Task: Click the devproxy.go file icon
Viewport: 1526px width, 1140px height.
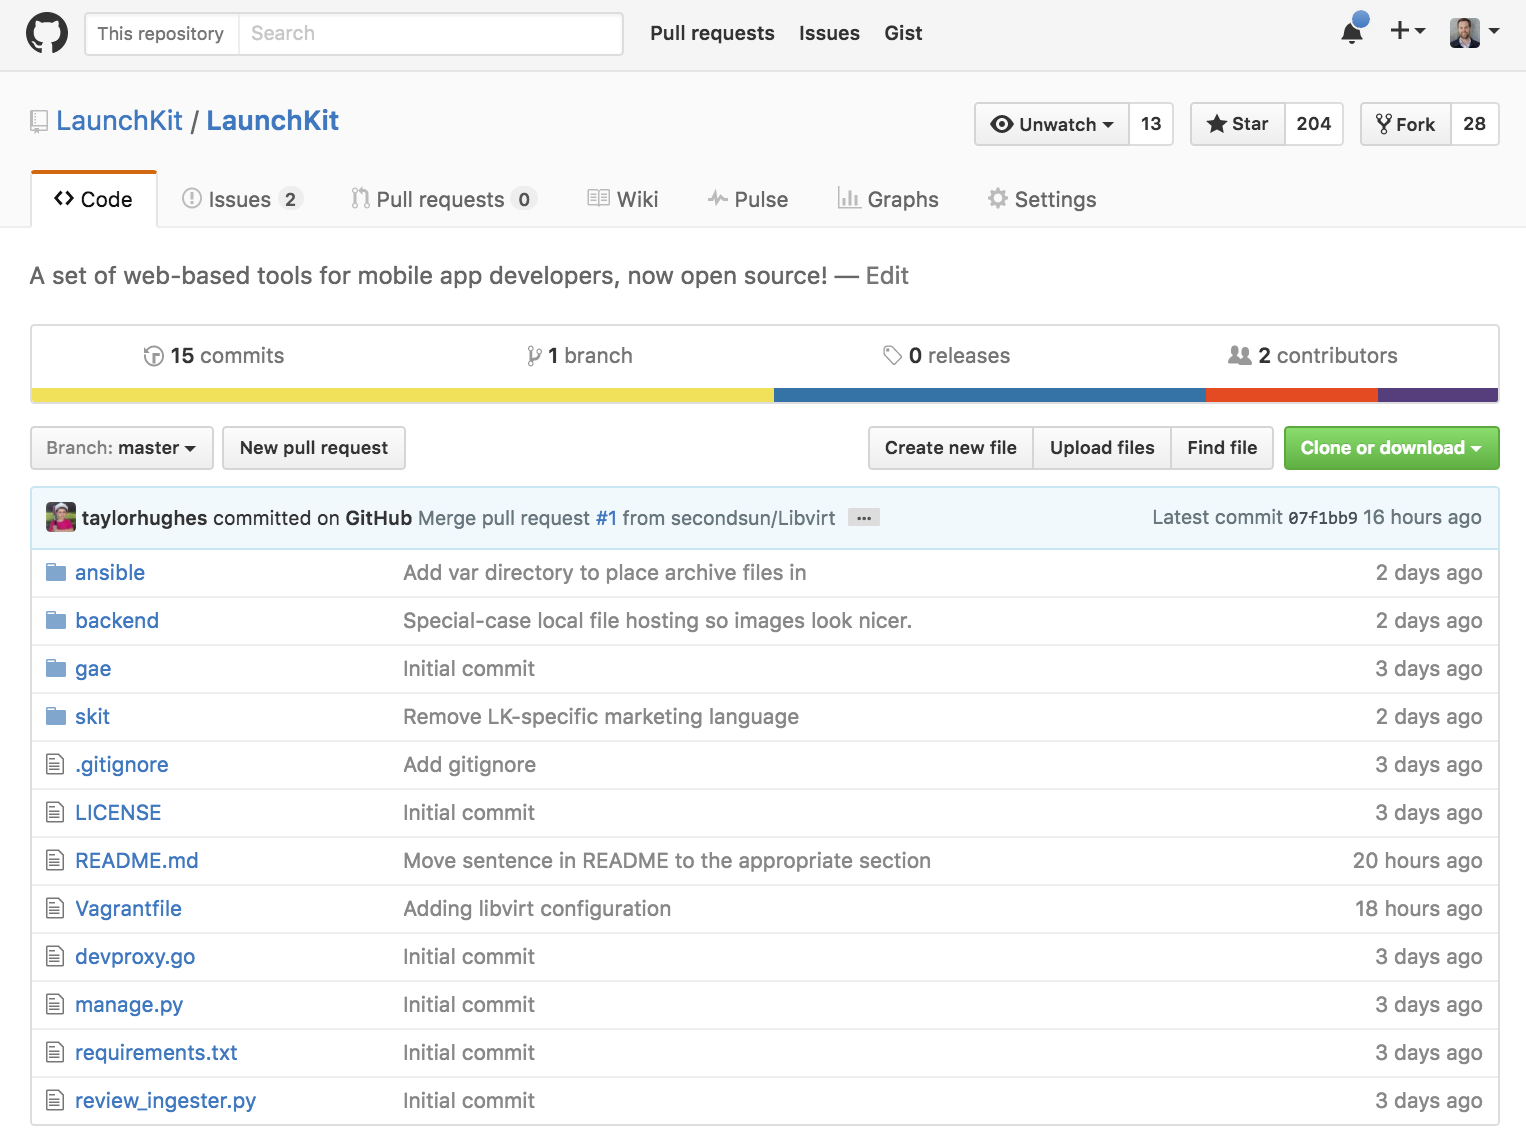Action: [55, 957]
